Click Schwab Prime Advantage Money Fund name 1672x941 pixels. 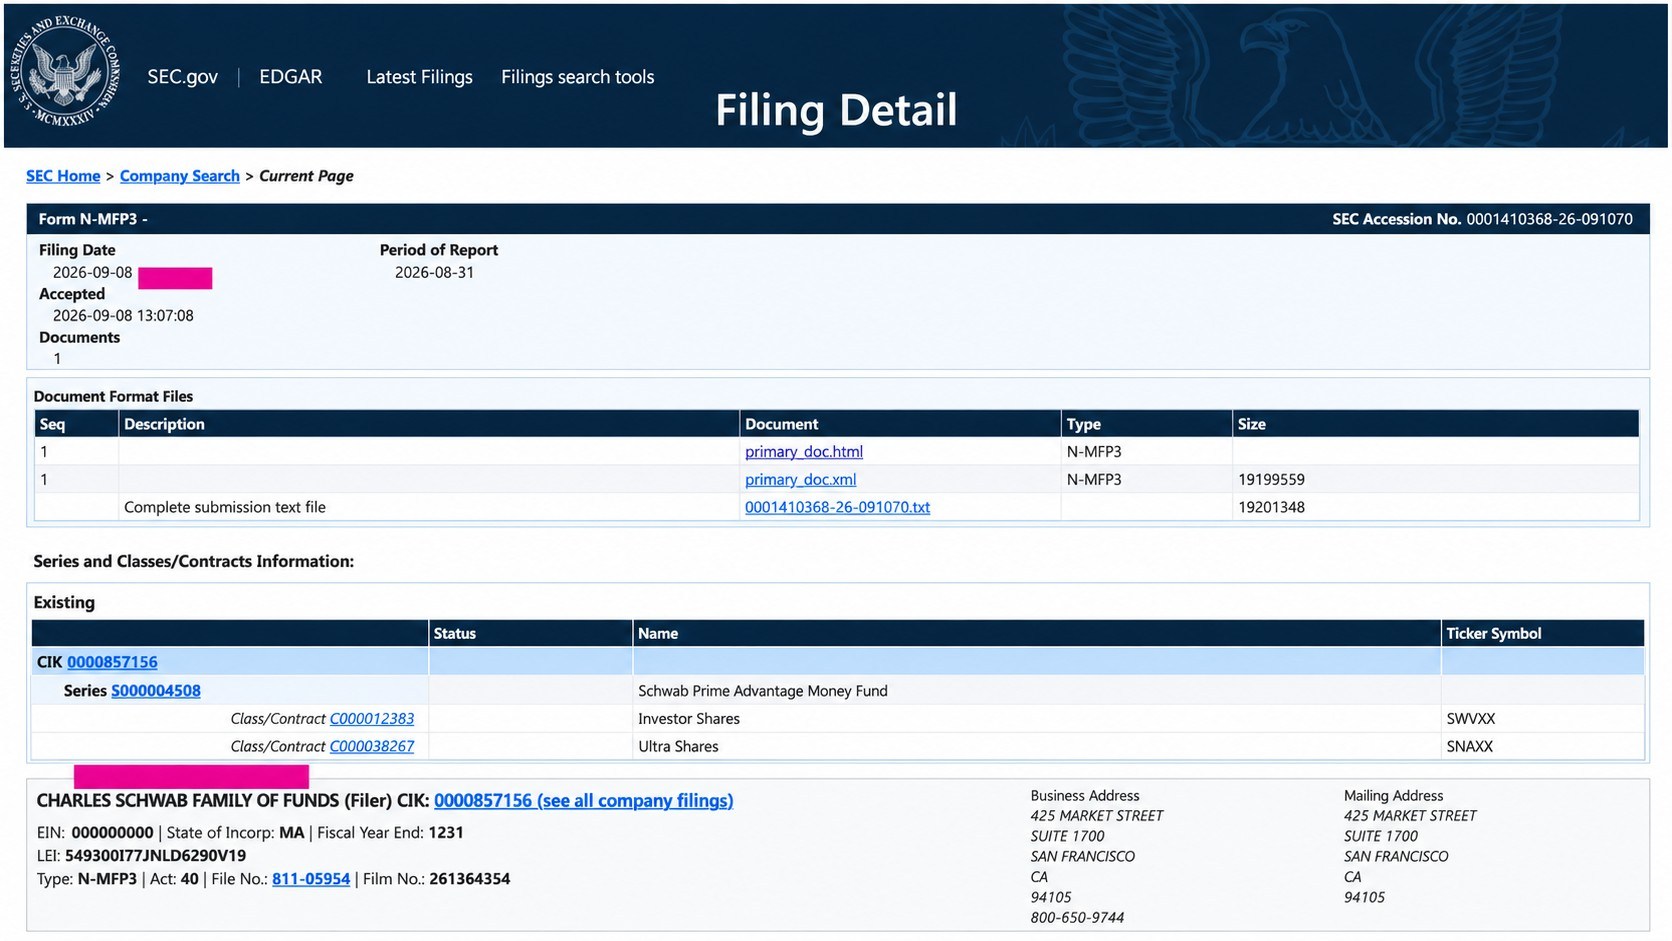click(x=763, y=691)
